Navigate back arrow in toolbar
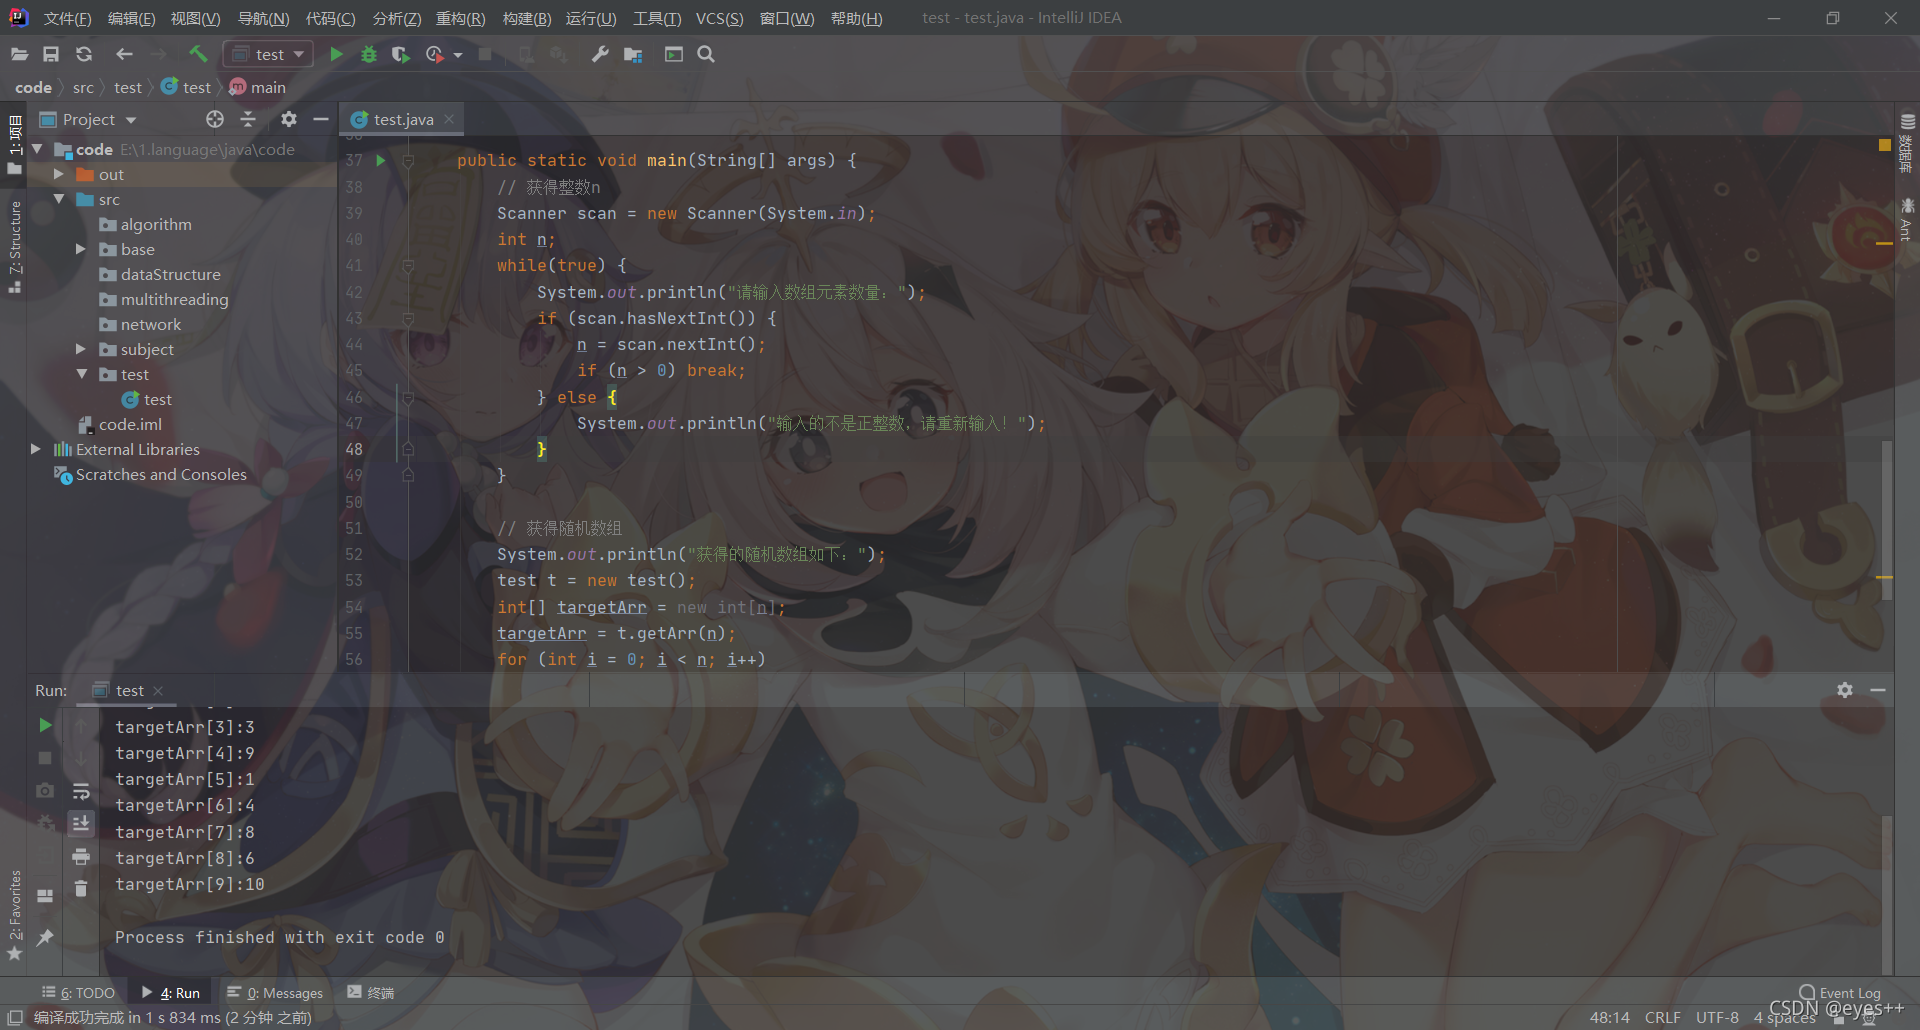This screenshot has height=1030, width=1920. [x=124, y=54]
